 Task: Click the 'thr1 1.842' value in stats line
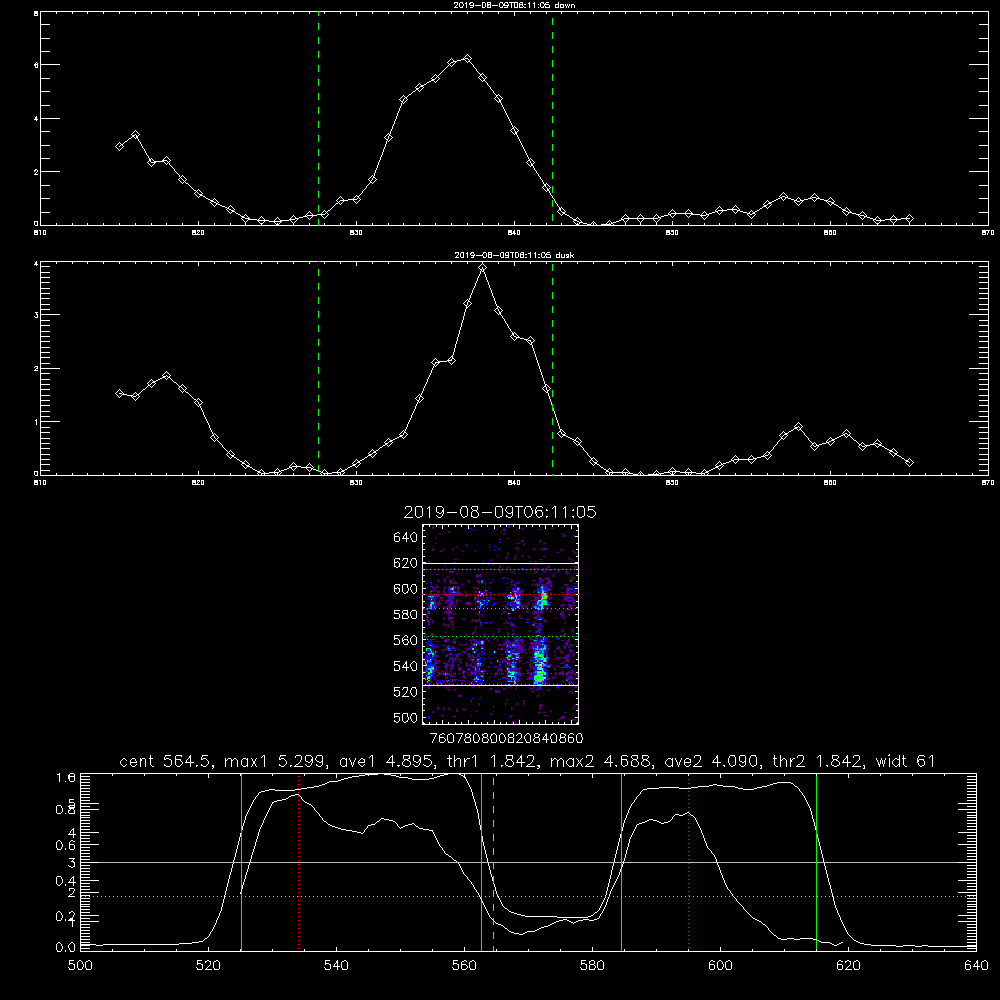click(x=491, y=761)
